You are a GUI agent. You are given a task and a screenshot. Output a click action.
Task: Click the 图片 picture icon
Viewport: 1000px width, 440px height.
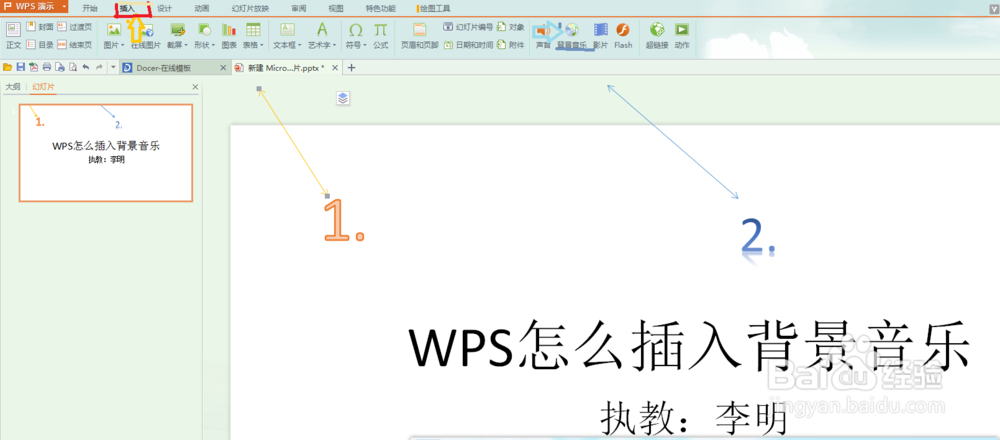tap(114, 29)
